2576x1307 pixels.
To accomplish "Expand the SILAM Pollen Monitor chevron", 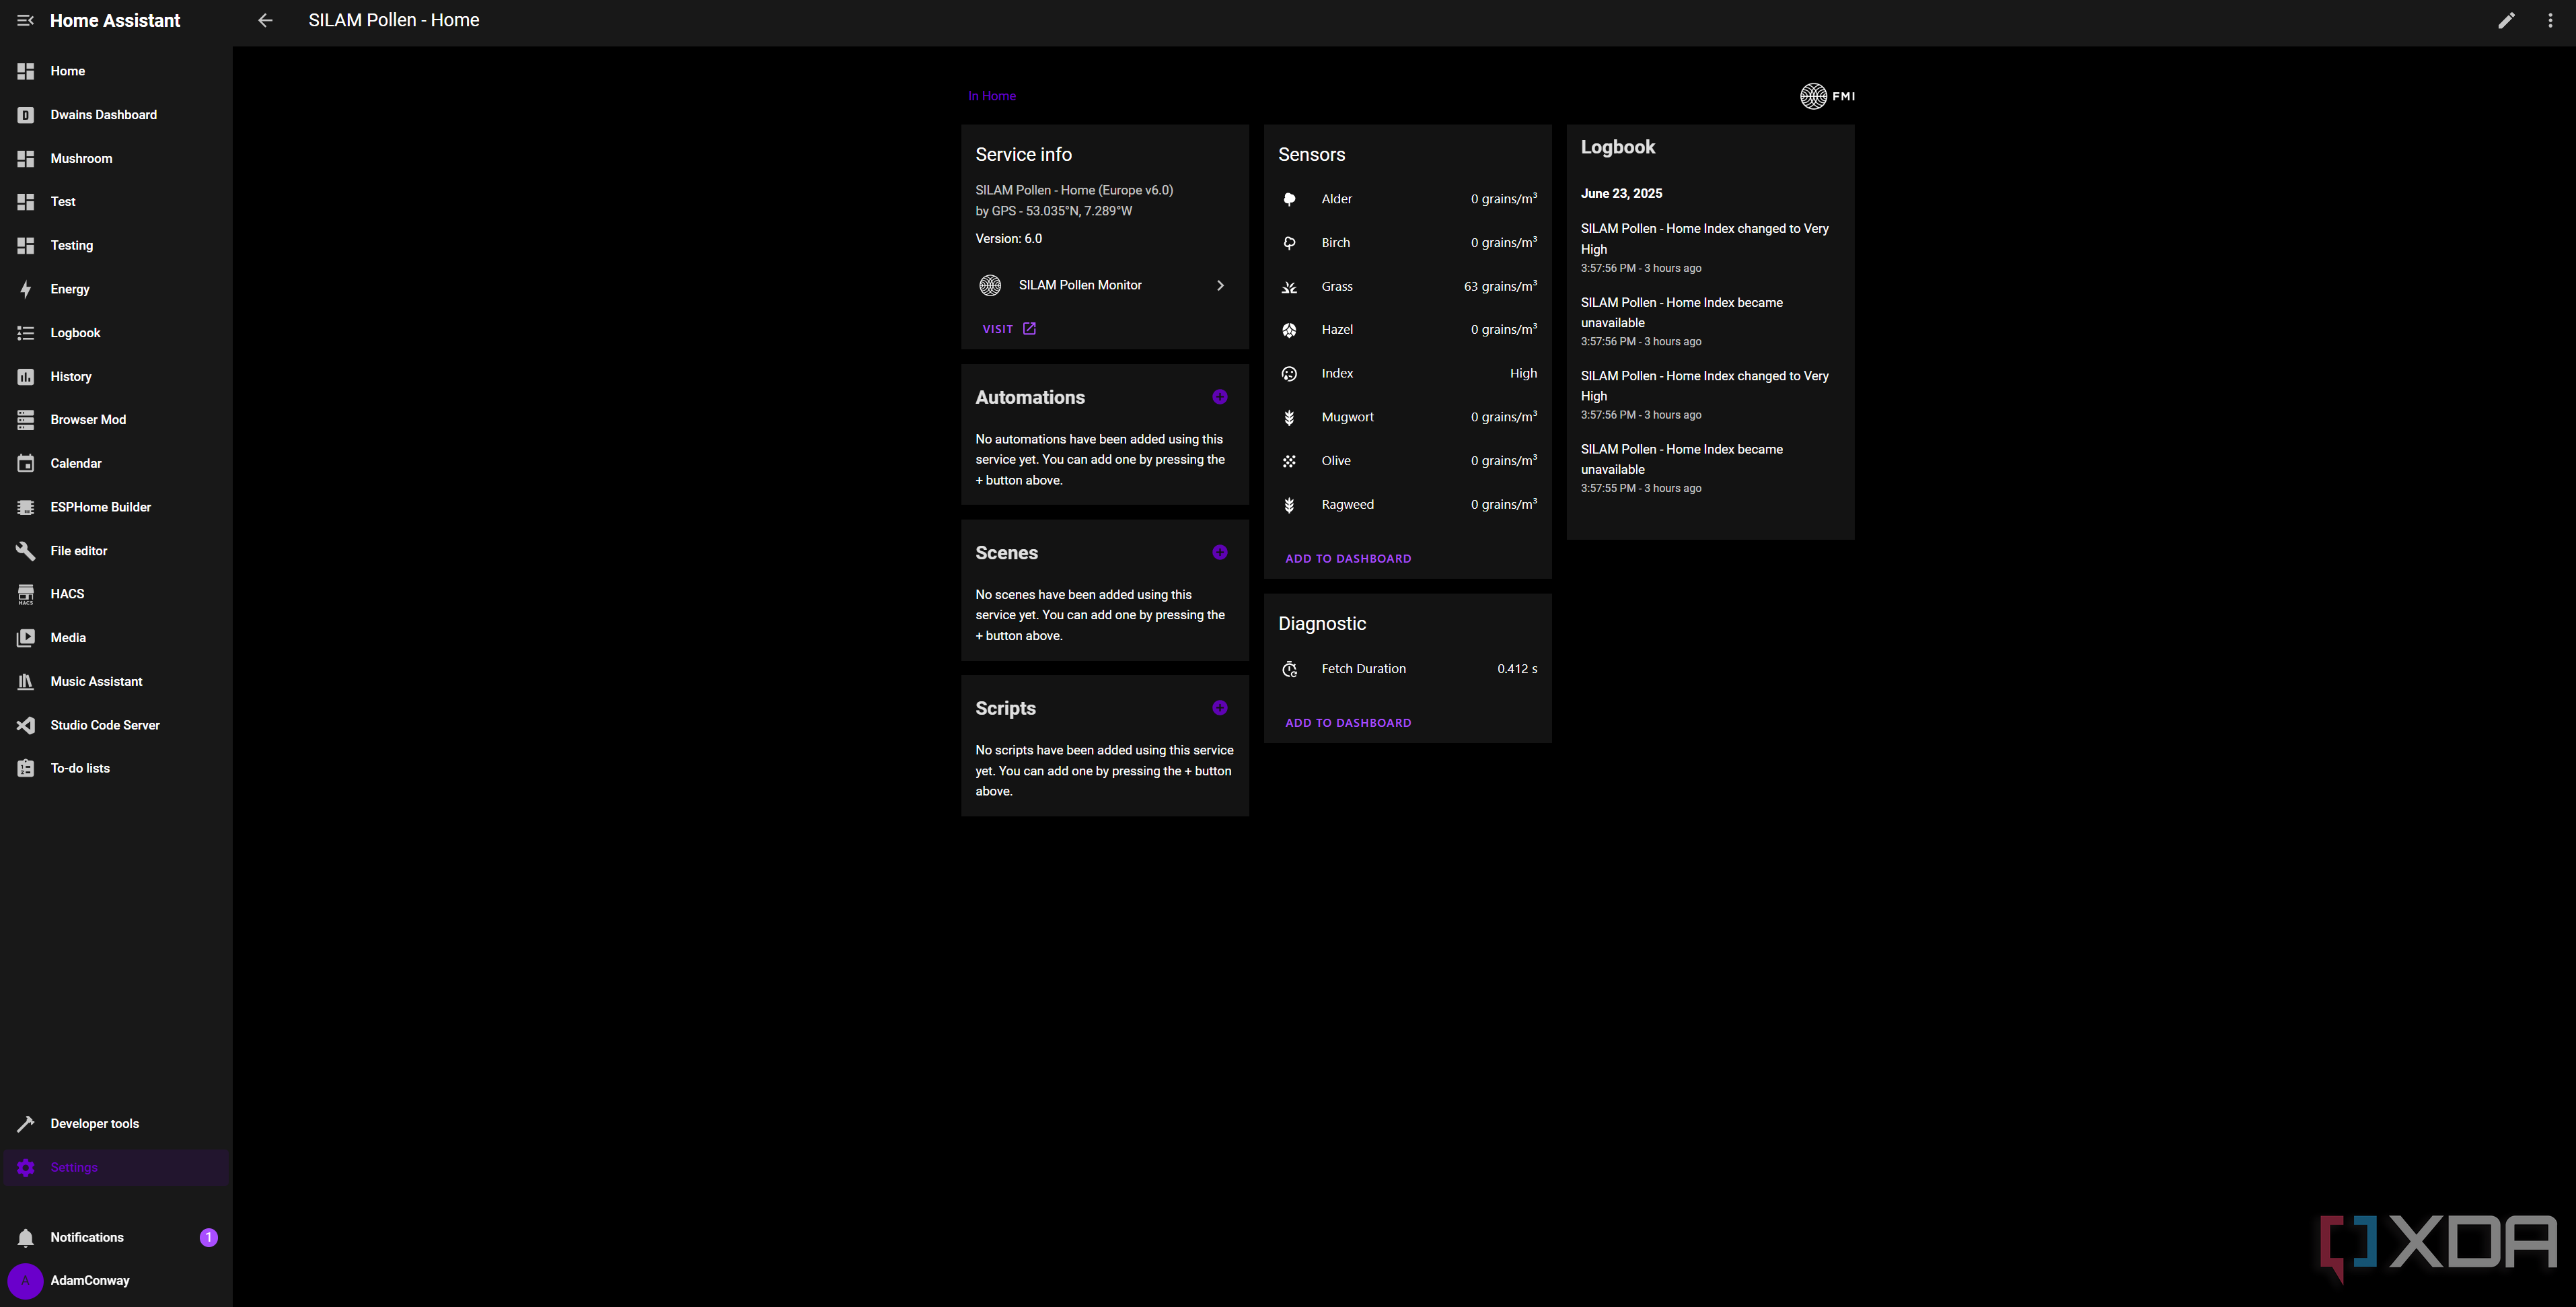I will click(1220, 285).
